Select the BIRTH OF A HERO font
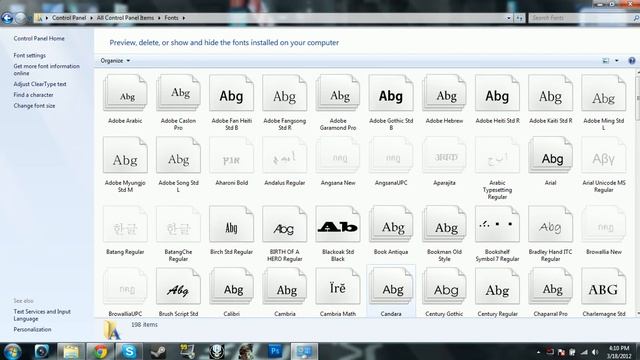 284,224
